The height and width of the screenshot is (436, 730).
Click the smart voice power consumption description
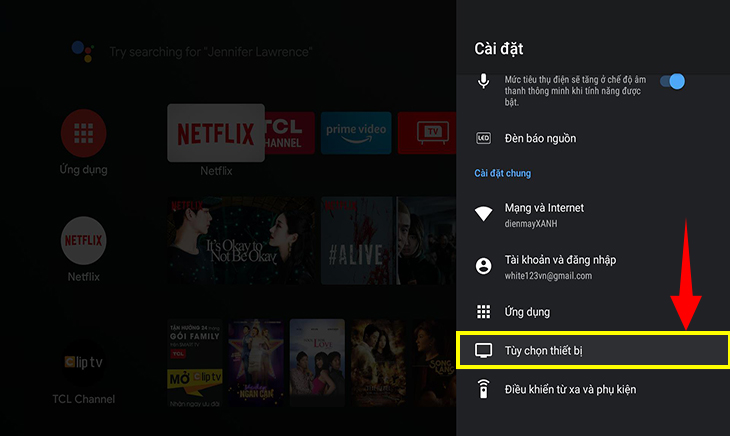tap(575, 91)
